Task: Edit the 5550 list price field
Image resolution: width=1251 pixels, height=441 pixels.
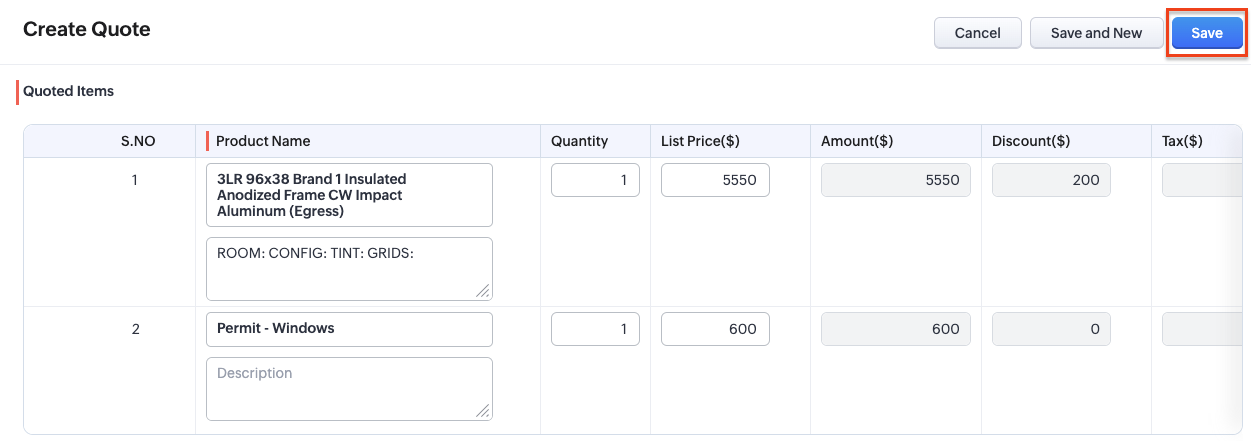Action: coord(715,180)
